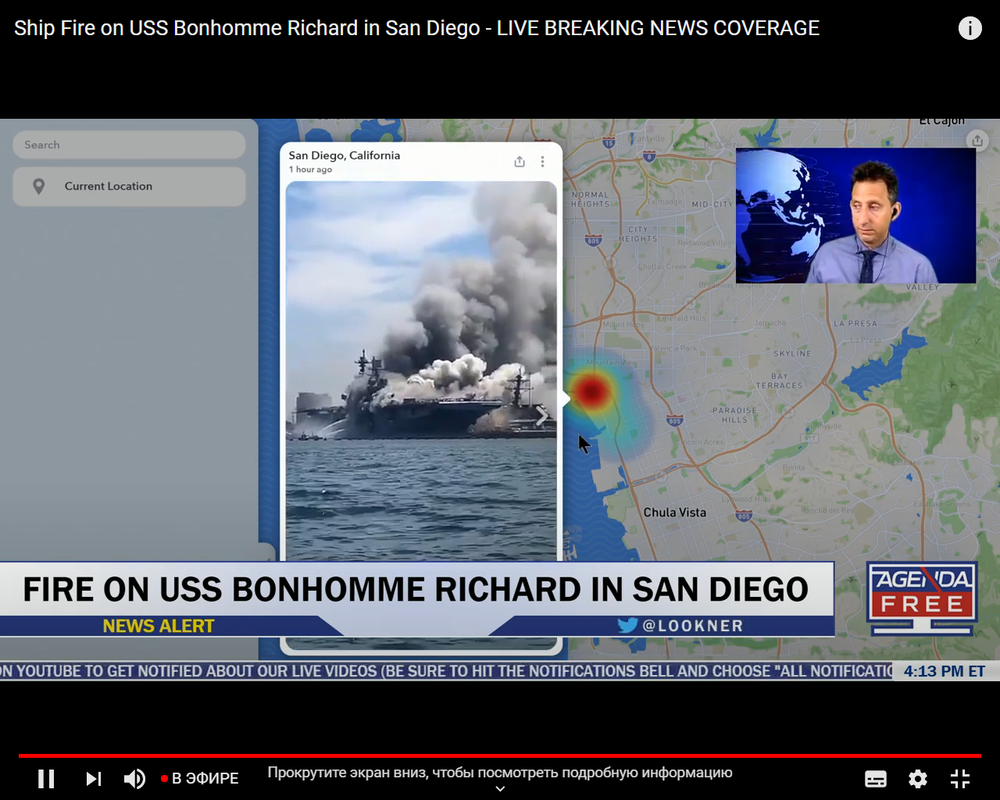Select the Current Location button
The height and width of the screenshot is (800, 1000).
point(129,186)
